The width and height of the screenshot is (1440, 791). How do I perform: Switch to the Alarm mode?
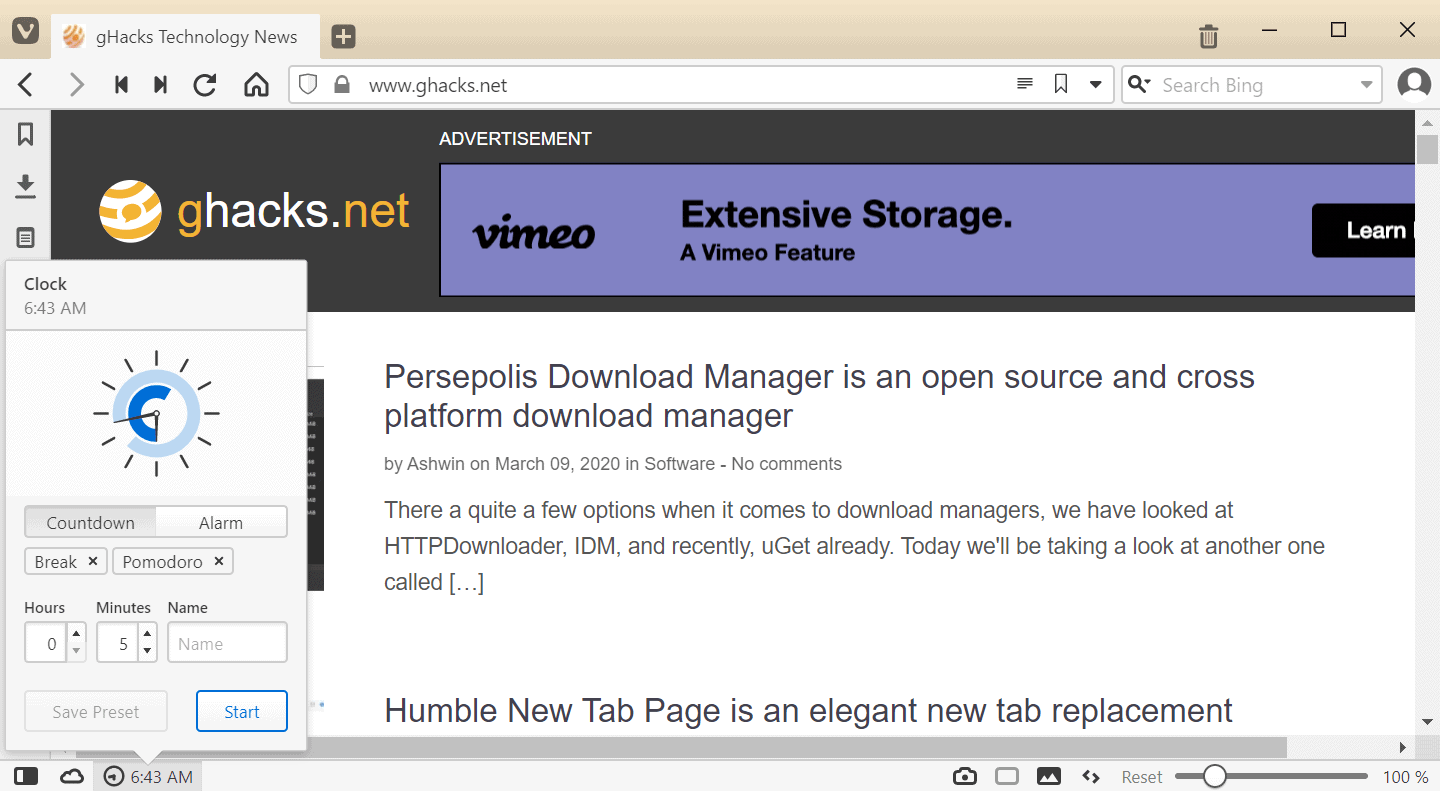[x=221, y=522]
